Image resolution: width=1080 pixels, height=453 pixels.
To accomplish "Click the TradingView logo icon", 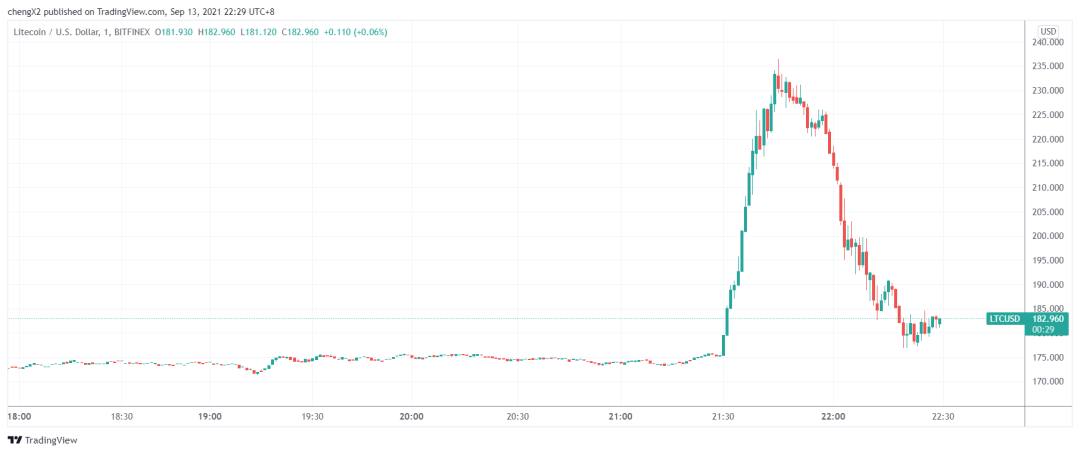I will [x=14, y=440].
